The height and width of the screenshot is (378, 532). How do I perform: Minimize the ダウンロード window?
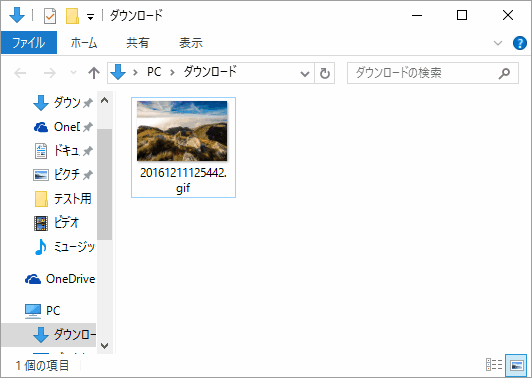[x=417, y=16]
